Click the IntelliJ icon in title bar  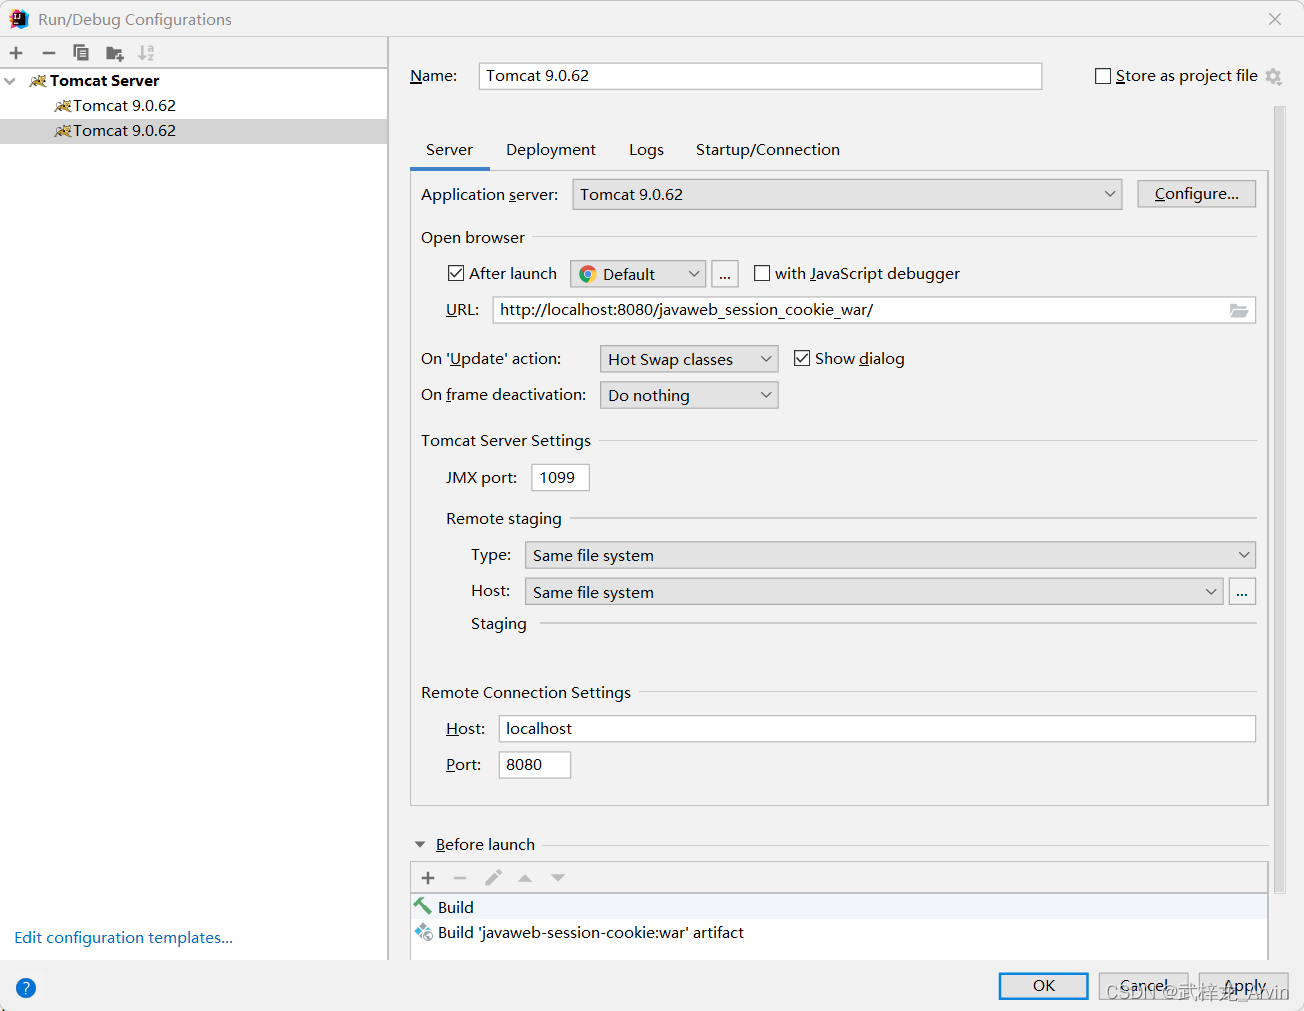pos(18,19)
